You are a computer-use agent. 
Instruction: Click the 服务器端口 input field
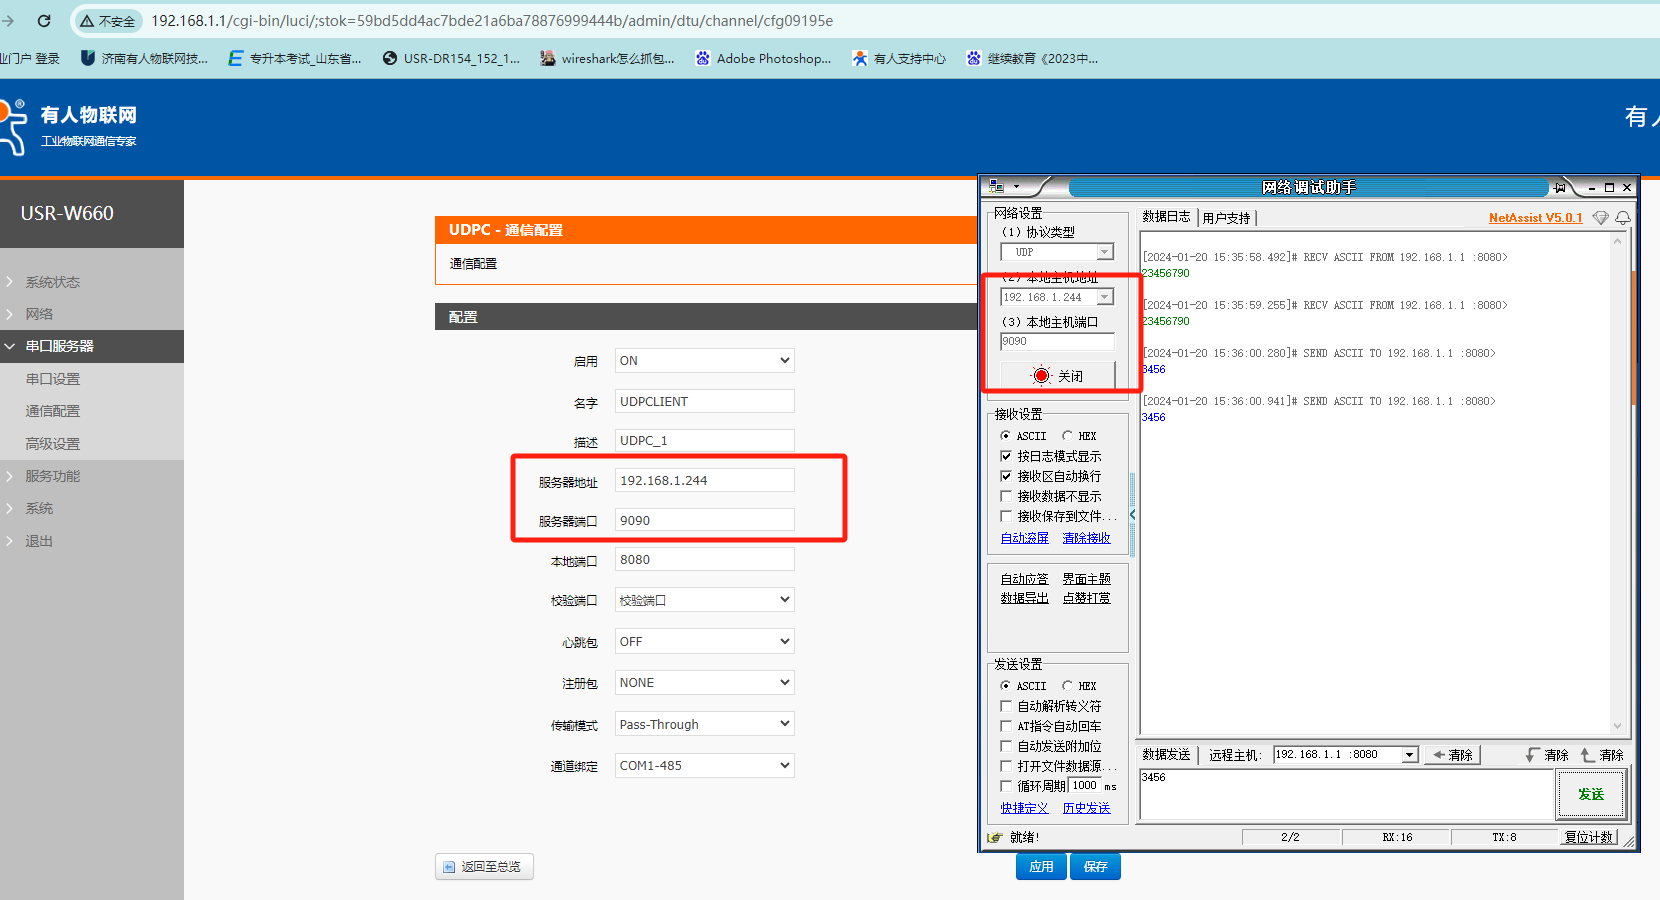(x=704, y=520)
